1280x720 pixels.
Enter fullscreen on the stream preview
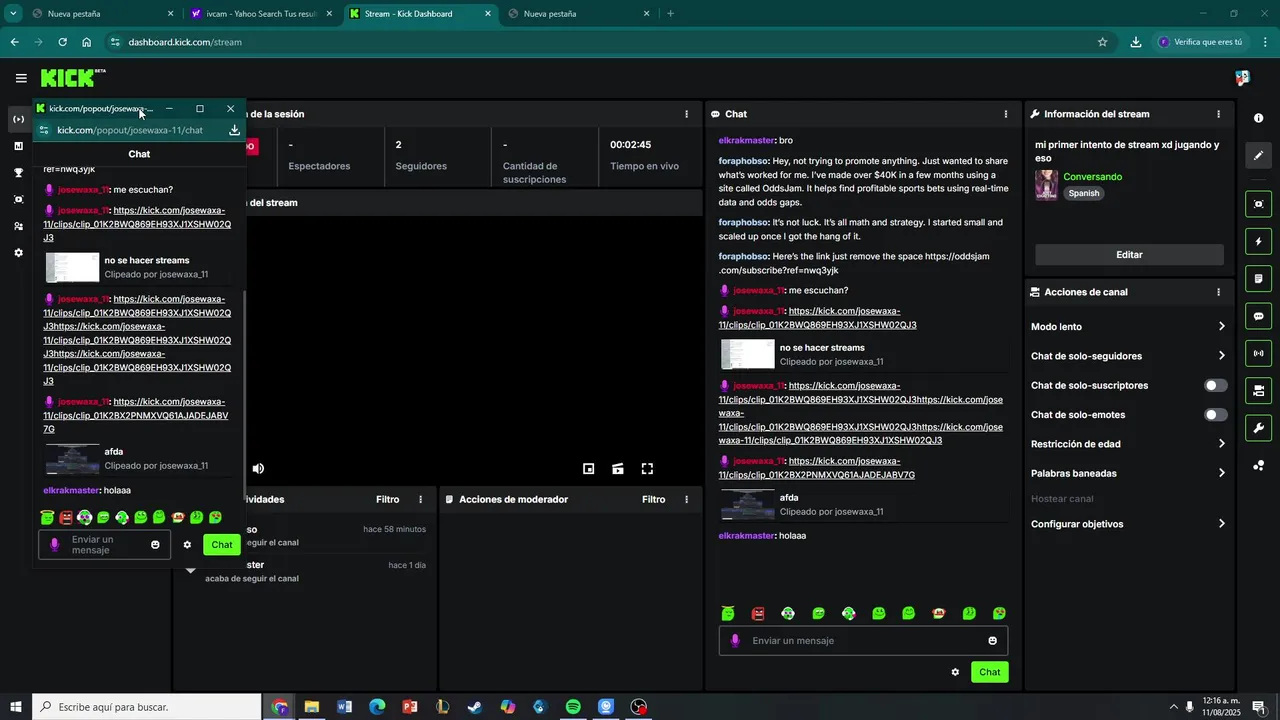click(x=647, y=468)
